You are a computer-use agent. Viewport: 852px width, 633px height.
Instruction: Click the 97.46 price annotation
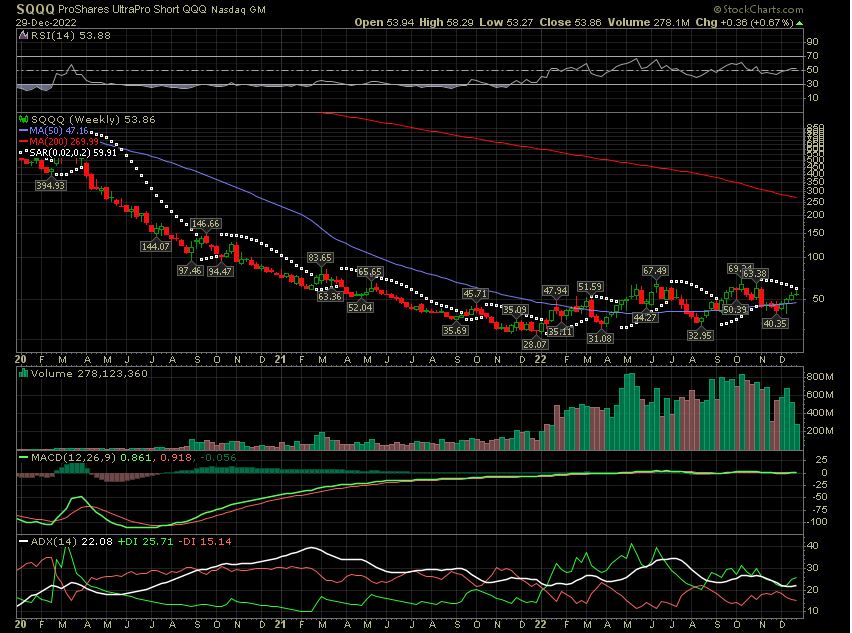[x=190, y=270]
